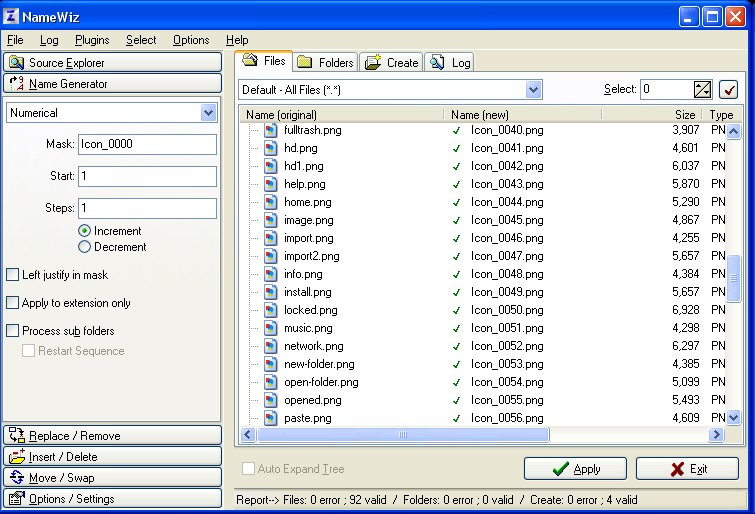755x514 pixels.
Task: Click the green check beside Icon_0045.png
Action: pyautogui.click(x=456, y=221)
